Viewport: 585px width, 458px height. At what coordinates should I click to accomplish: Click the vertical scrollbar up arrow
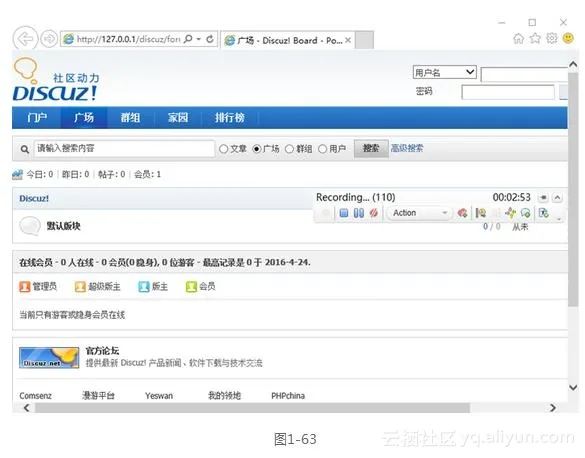[573, 65]
